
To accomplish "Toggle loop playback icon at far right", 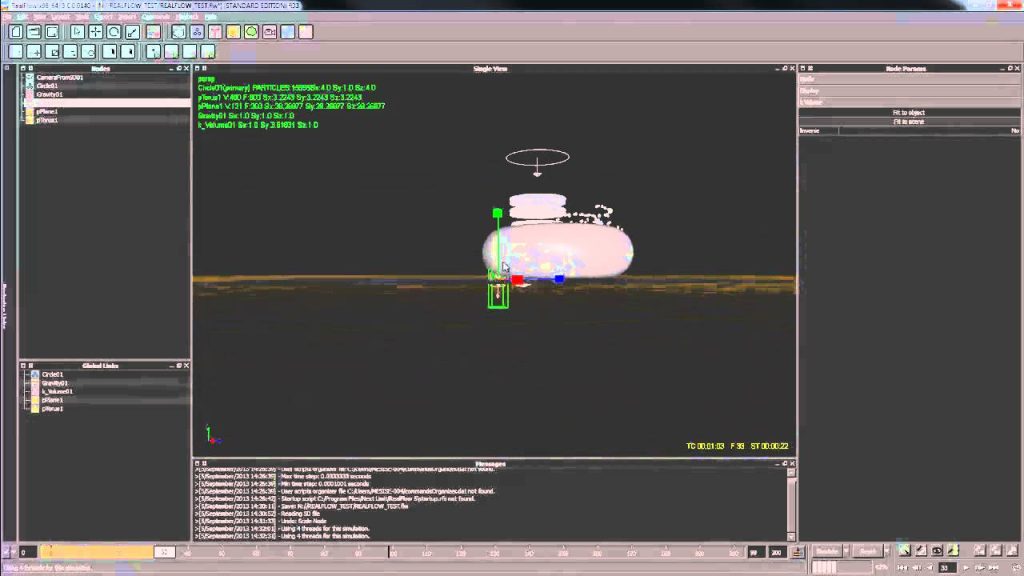I will tap(1016, 568).
